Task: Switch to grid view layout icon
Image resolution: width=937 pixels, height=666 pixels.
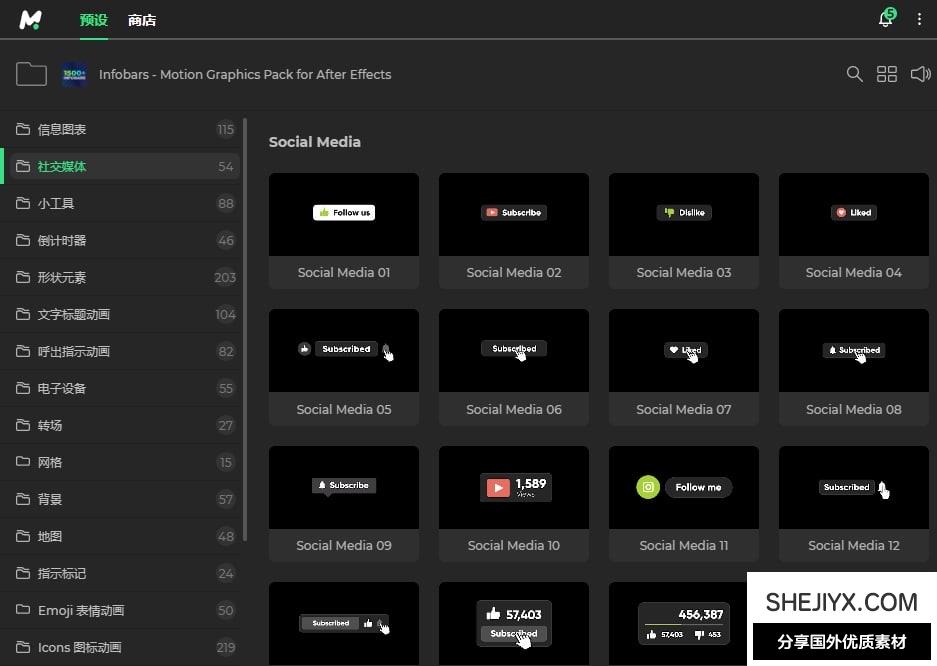Action: pos(886,74)
